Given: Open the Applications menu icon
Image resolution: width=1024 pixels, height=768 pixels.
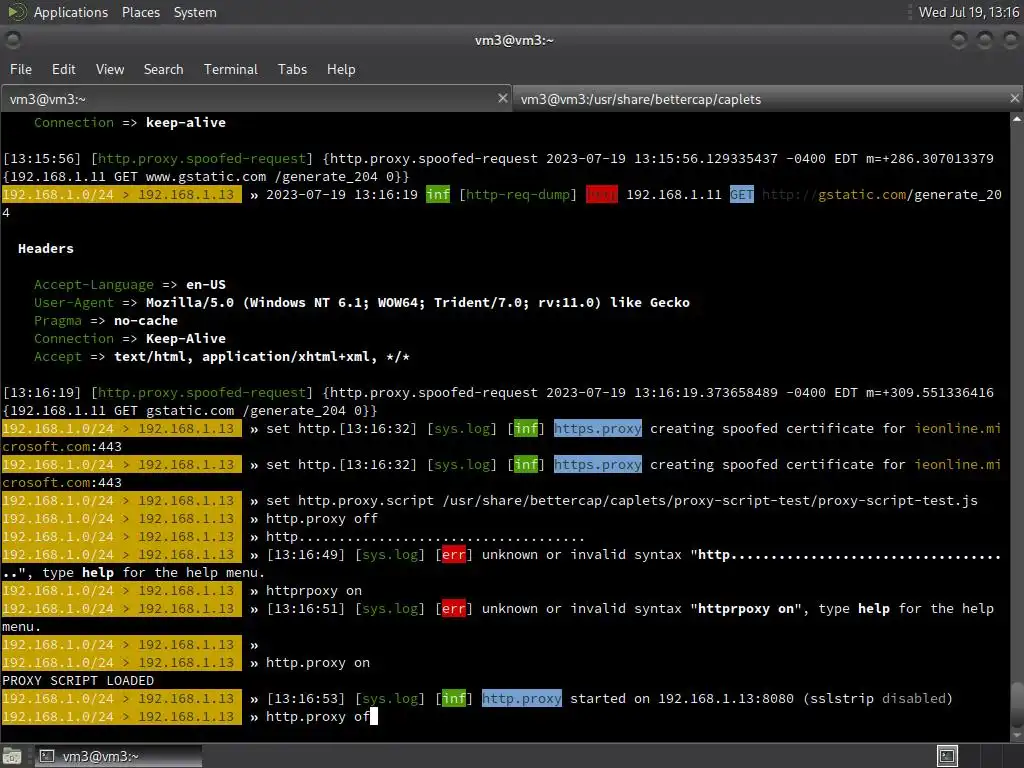Looking at the screenshot, I should pos(16,12).
